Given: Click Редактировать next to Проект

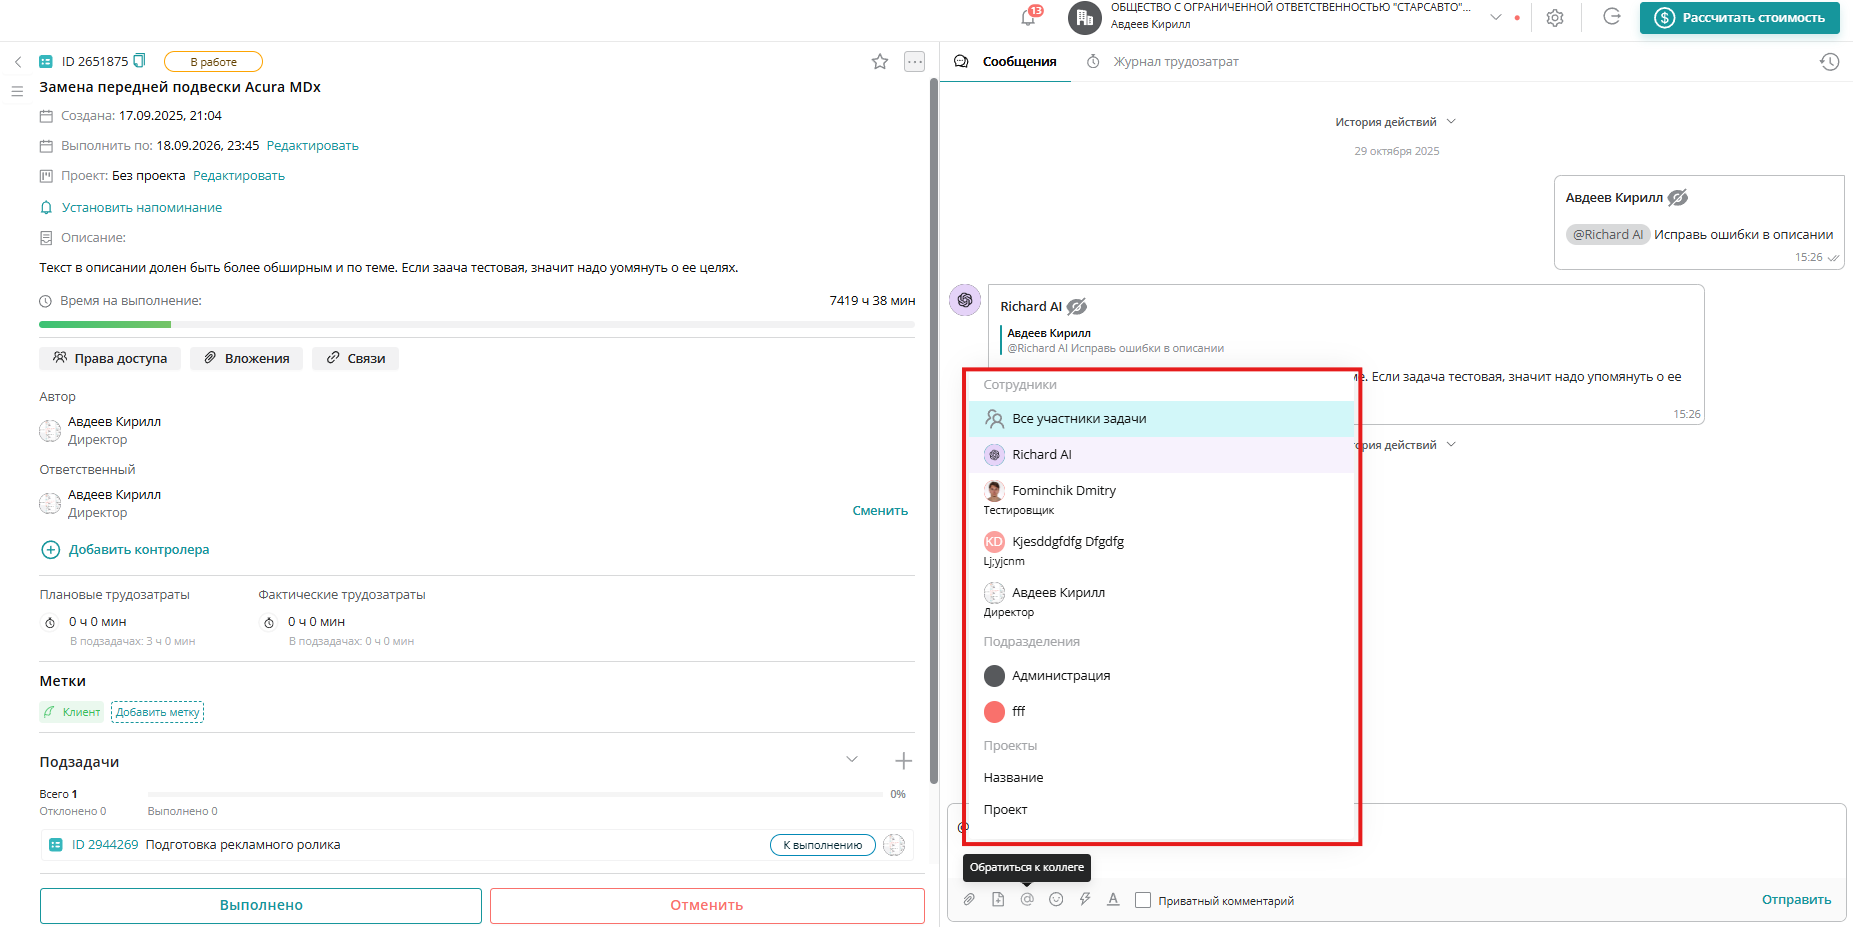Looking at the screenshot, I should click(239, 176).
